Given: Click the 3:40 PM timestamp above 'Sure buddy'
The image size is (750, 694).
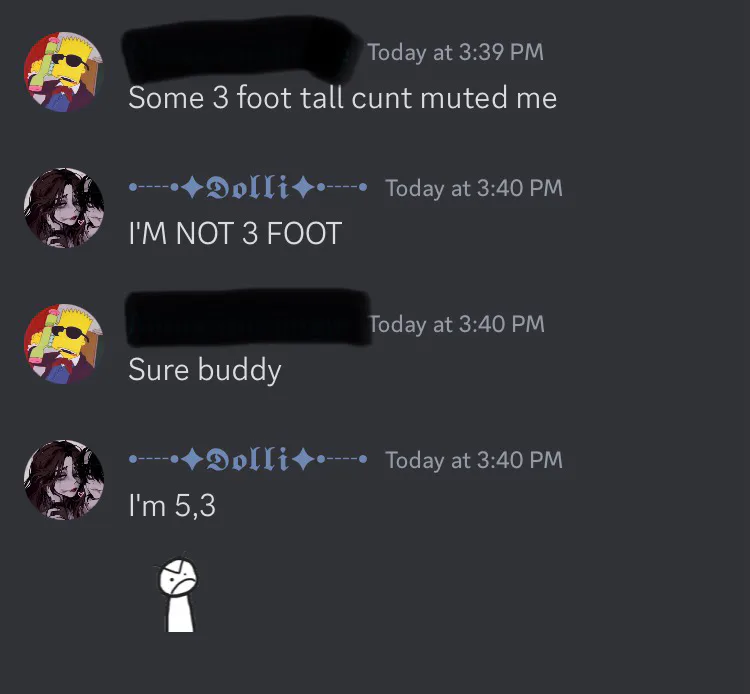Looking at the screenshot, I should (x=457, y=324).
